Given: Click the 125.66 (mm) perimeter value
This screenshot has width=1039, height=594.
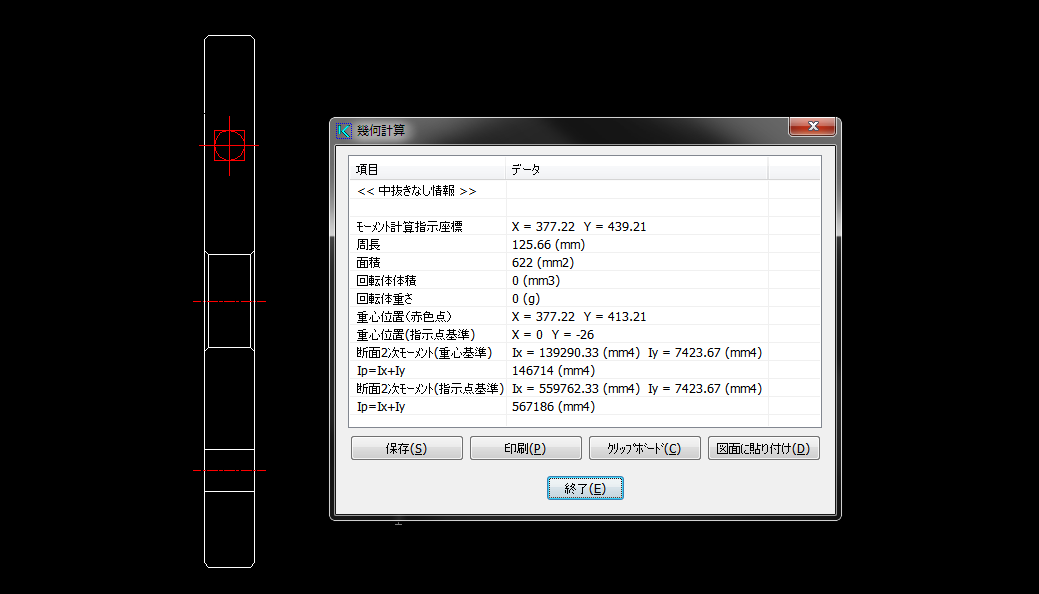Looking at the screenshot, I should point(548,245).
